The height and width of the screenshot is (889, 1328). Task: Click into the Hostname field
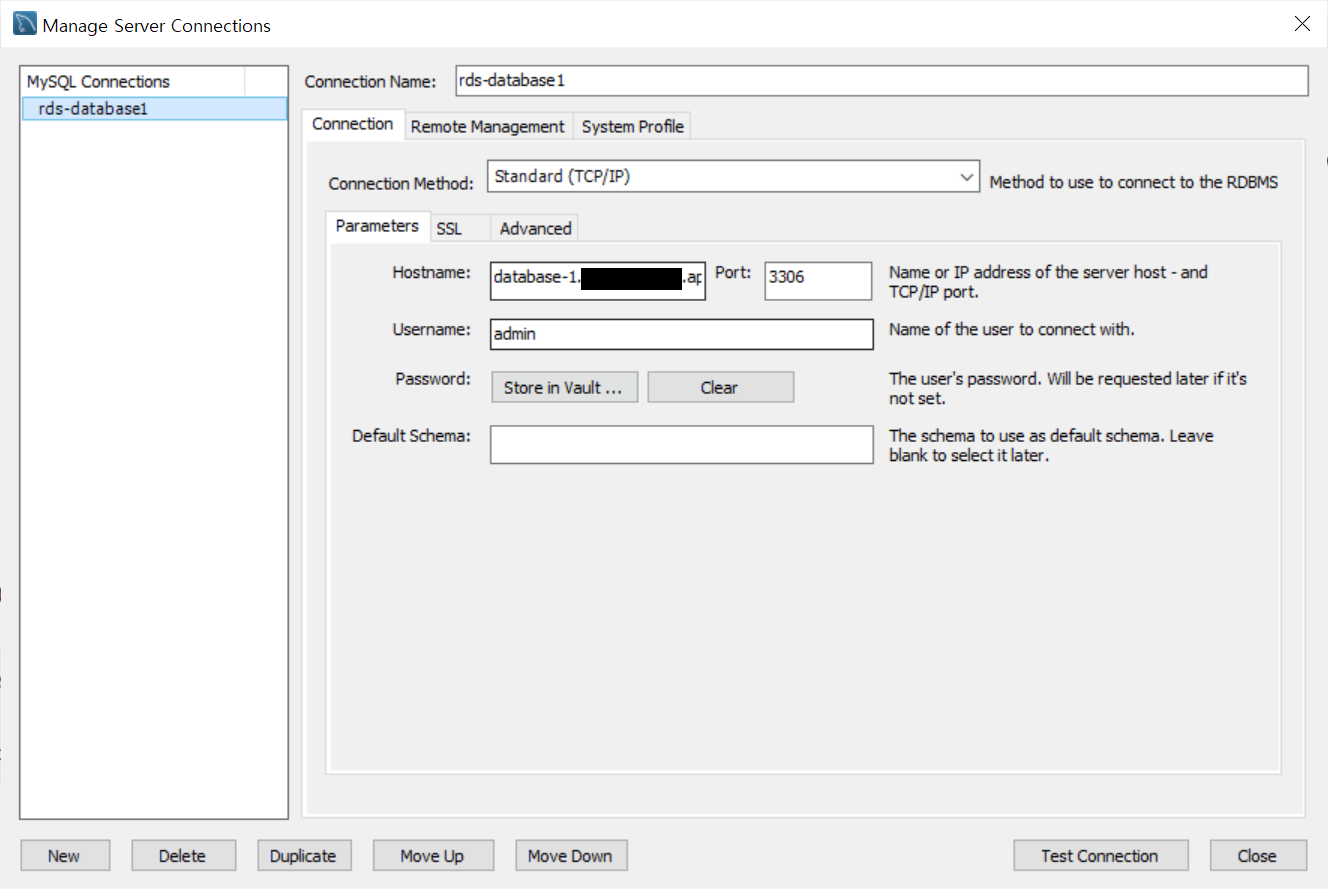598,281
